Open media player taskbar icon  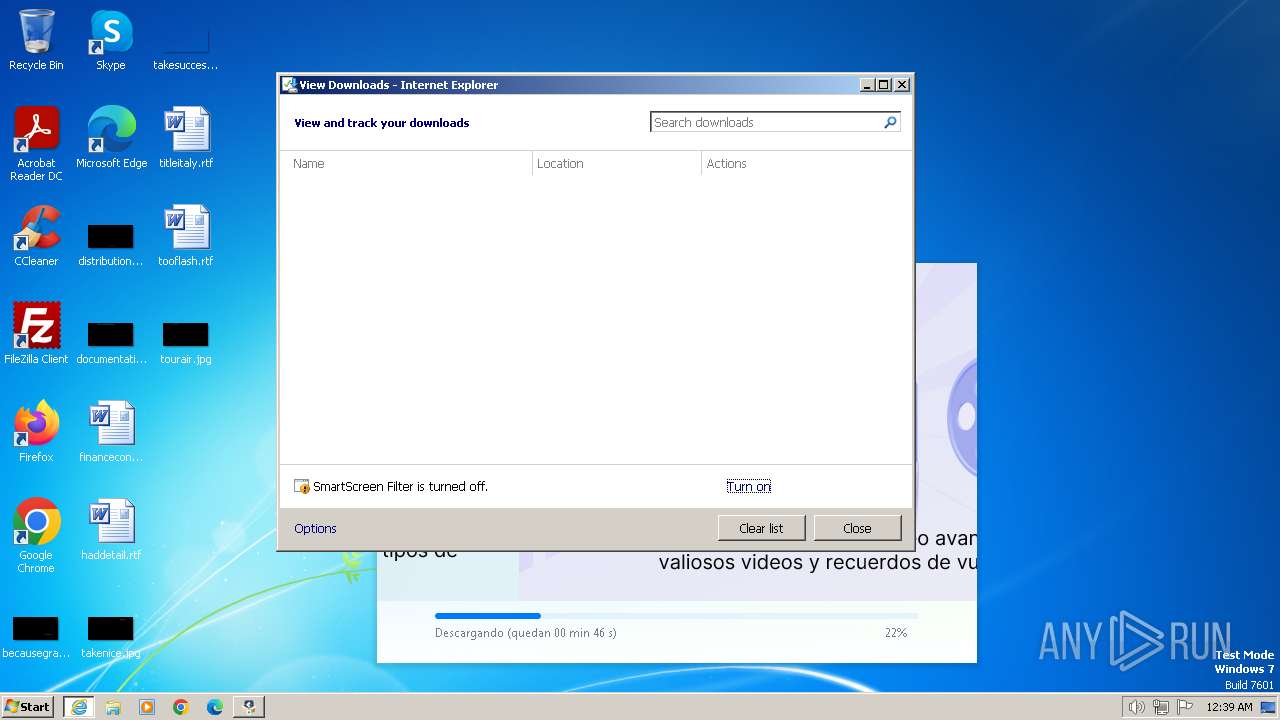pos(147,707)
